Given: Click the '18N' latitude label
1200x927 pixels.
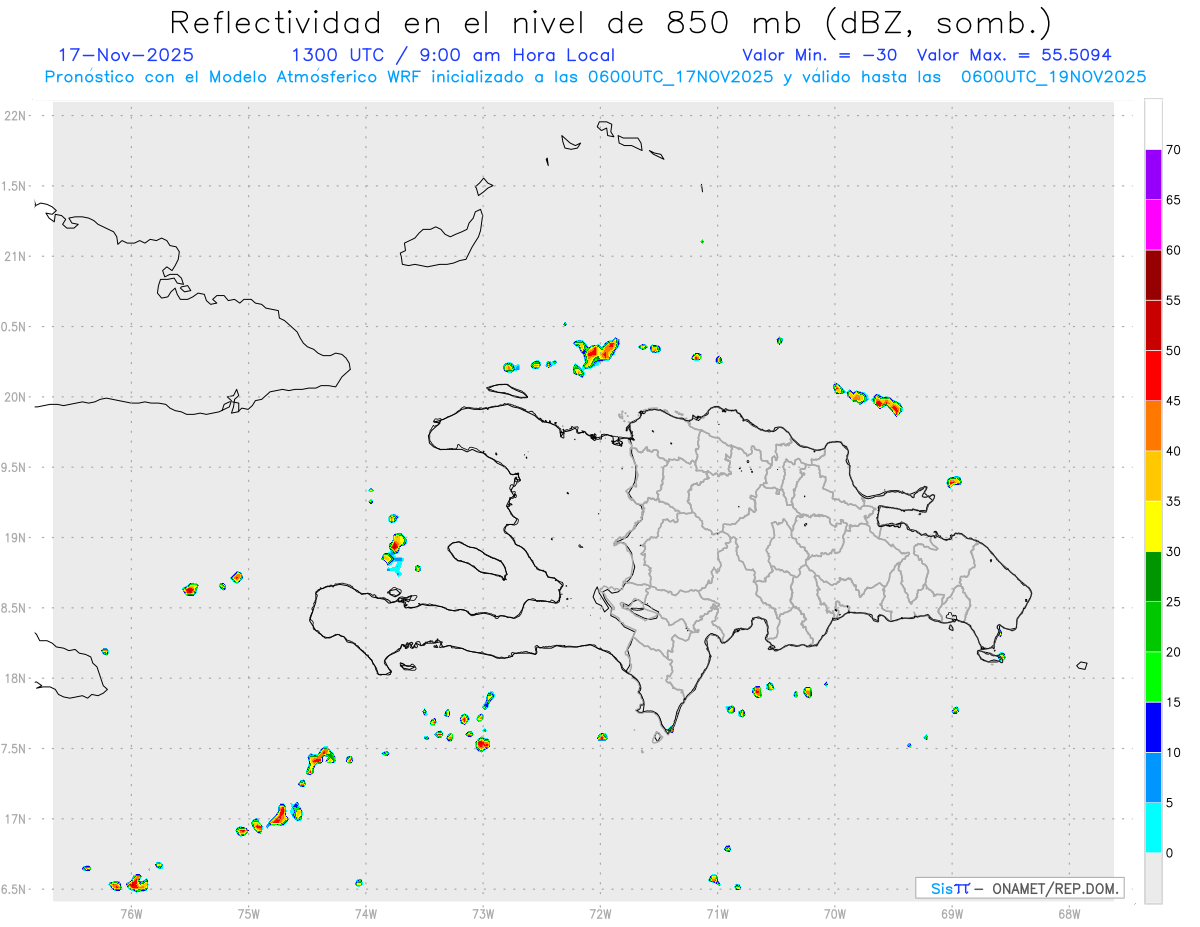Looking at the screenshot, I should [x=16, y=679].
